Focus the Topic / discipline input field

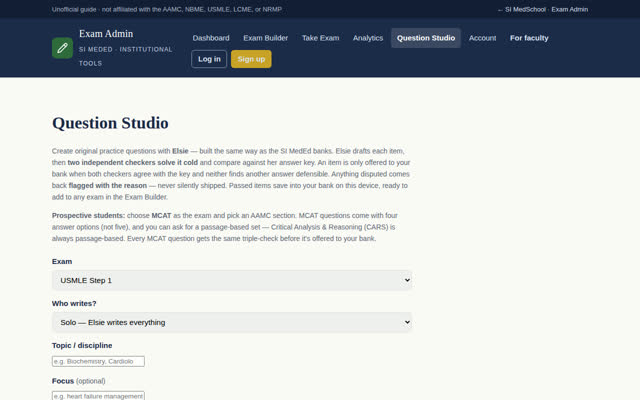[98, 361]
